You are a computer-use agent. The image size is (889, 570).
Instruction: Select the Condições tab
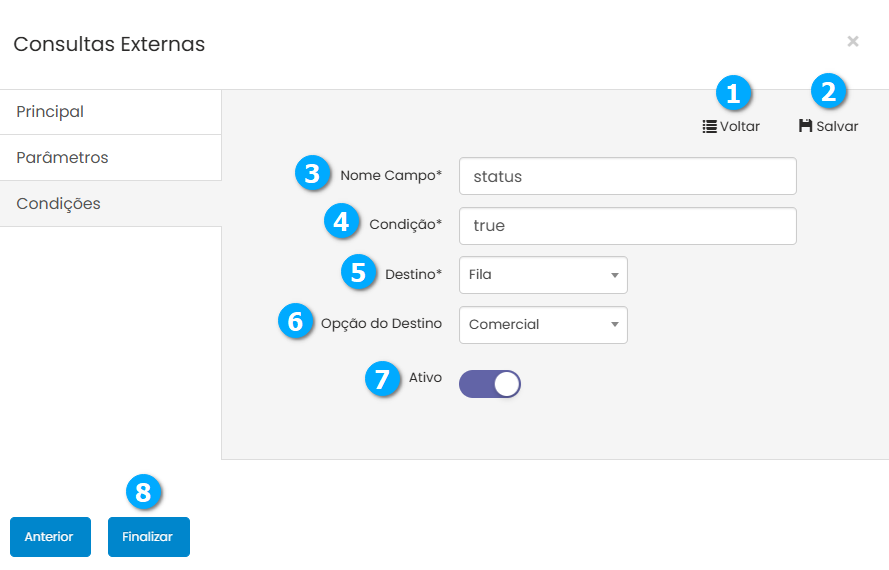click(x=110, y=204)
